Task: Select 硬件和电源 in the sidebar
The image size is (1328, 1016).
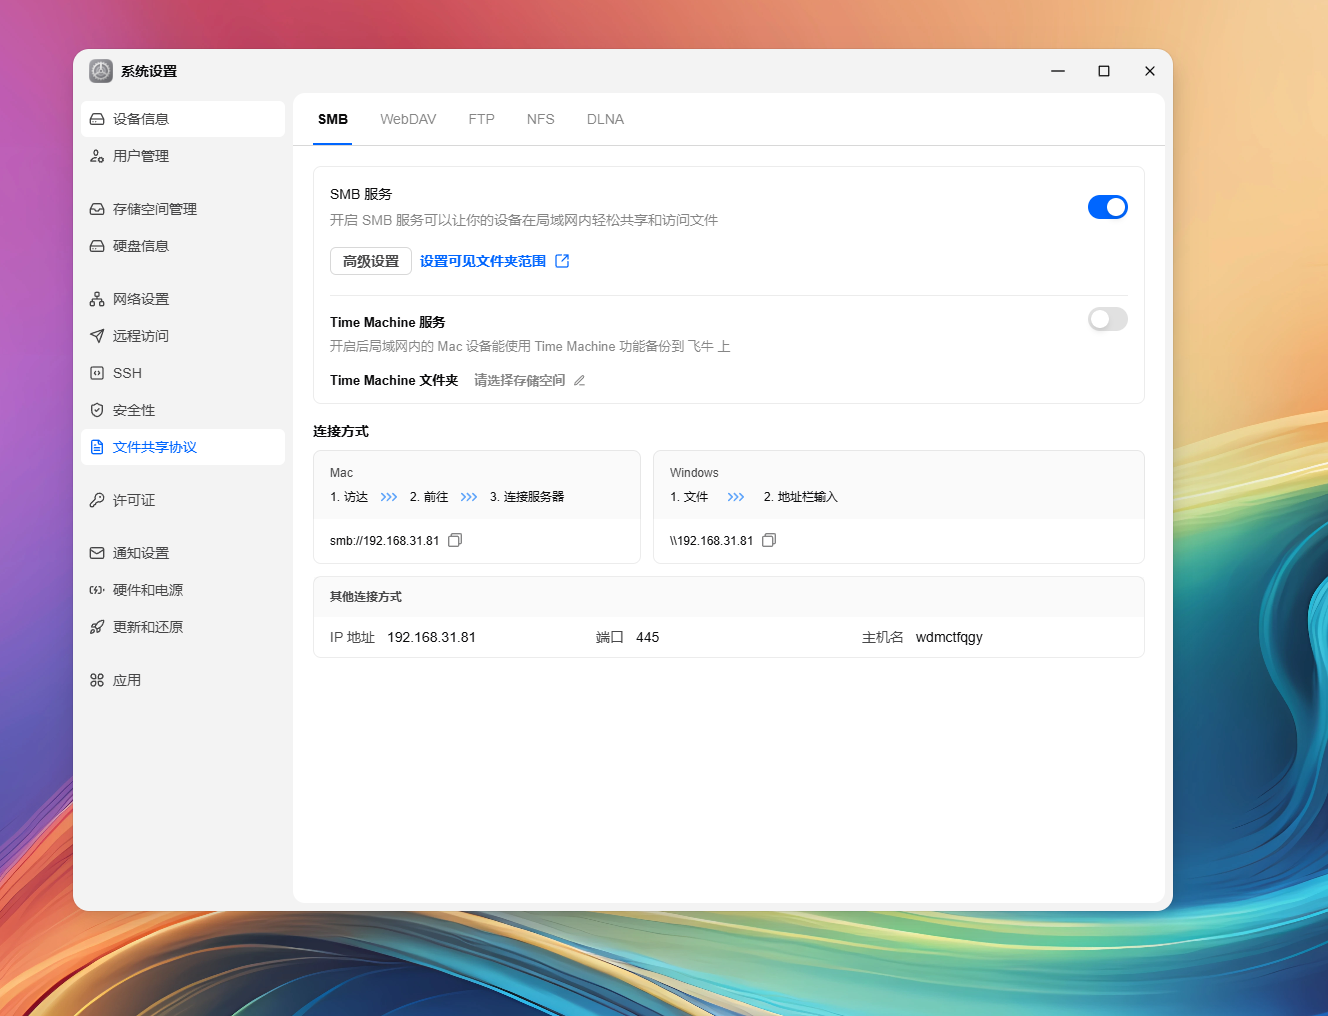Action: [183, 590]
